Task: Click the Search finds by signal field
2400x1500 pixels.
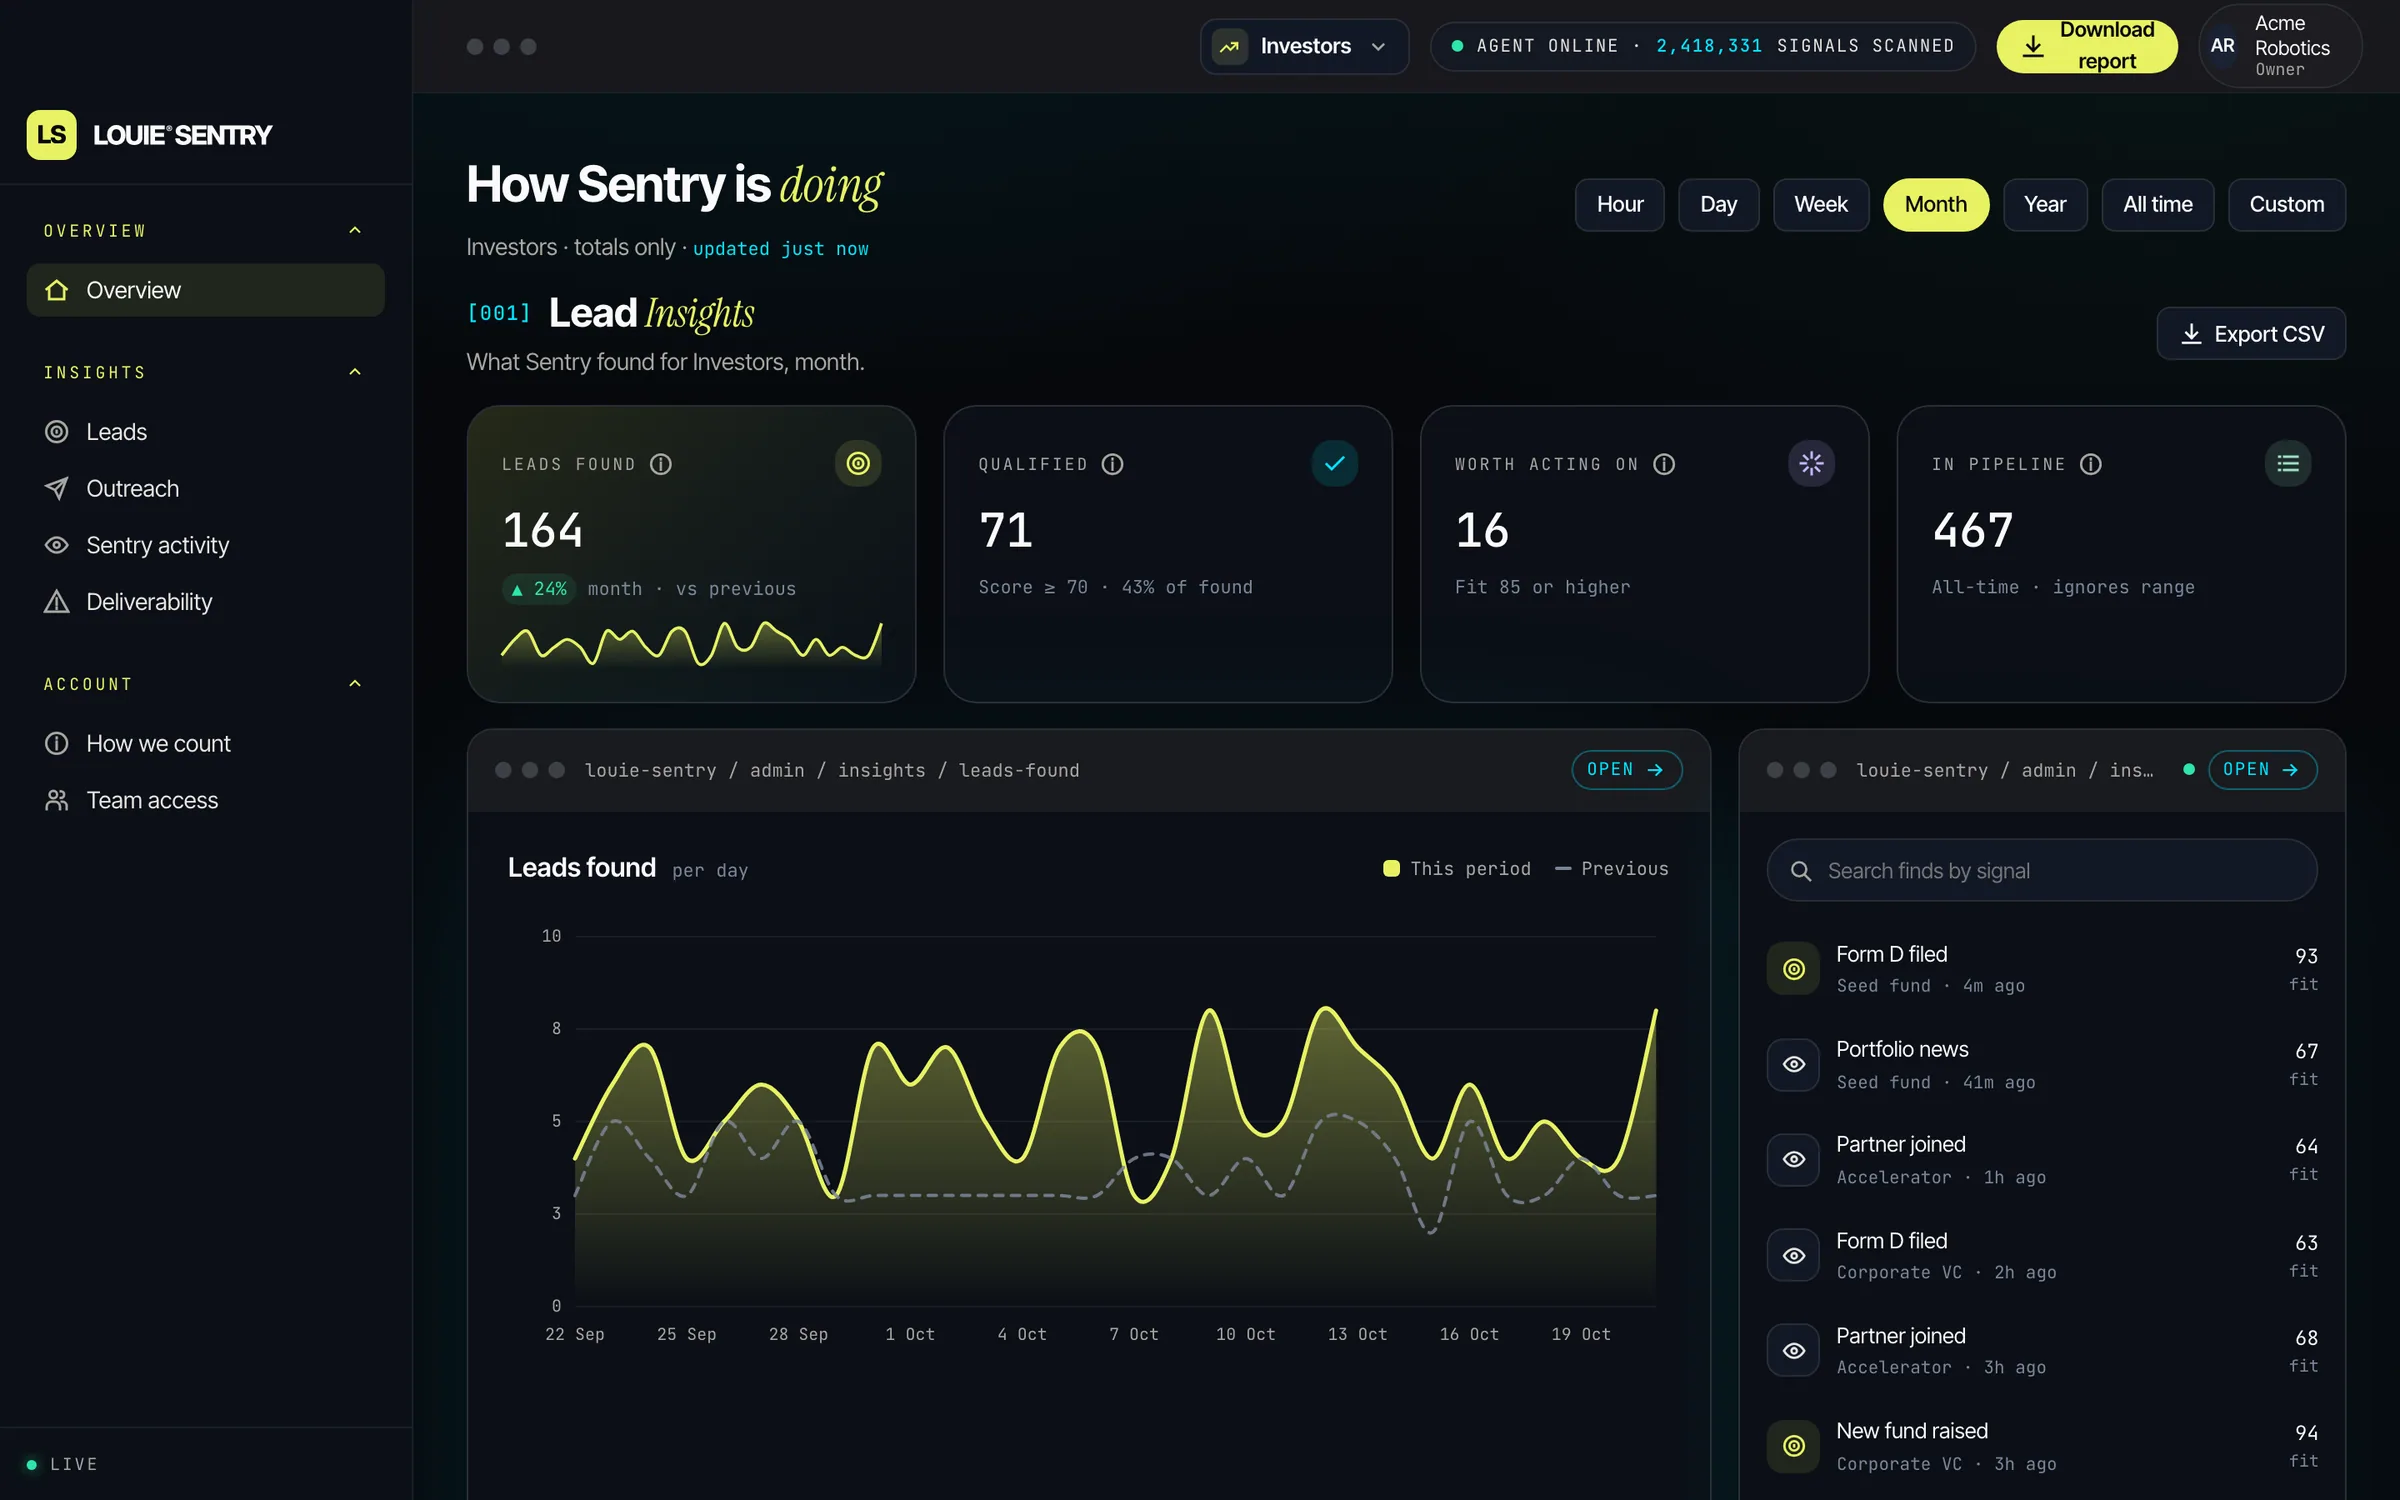Action: [2042, 871]
